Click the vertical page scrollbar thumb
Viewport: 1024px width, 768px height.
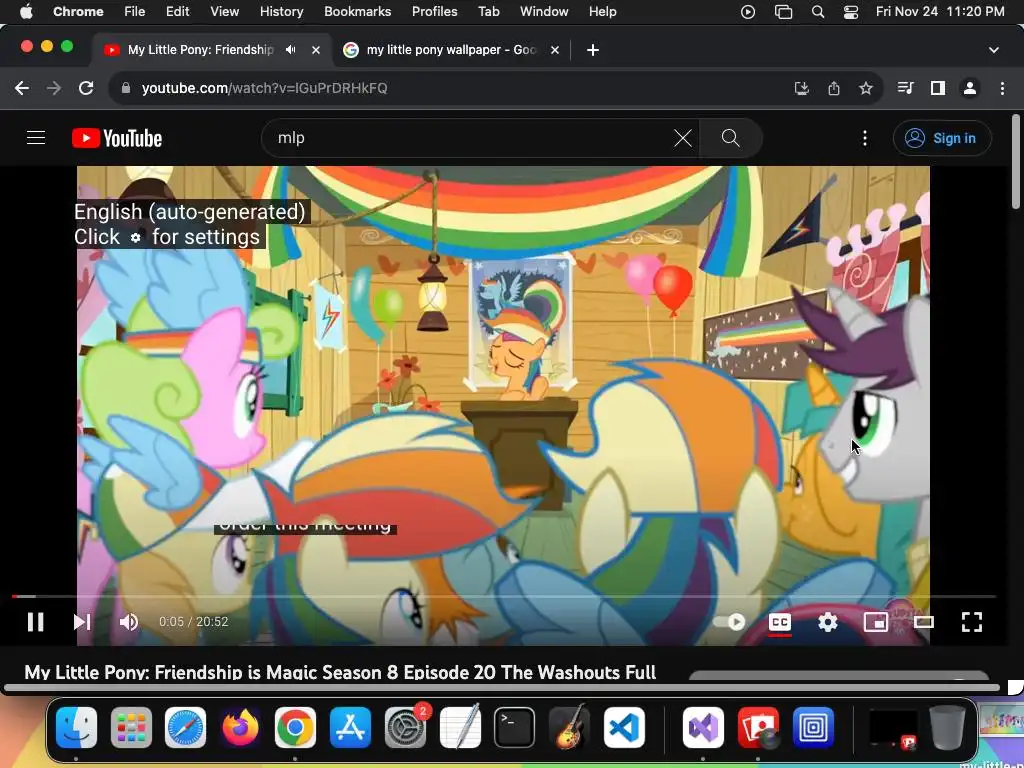(x=1016, y=161)
